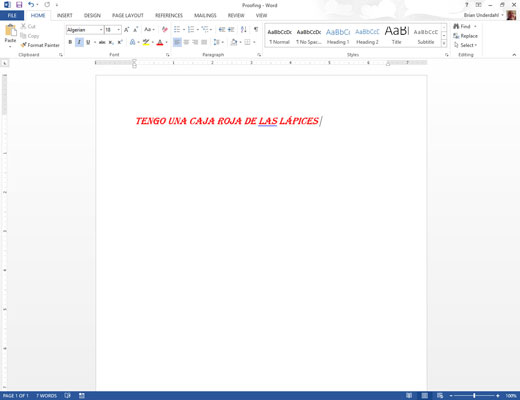
Task: Switch to Read Mode view
Action: coord(409,396)
